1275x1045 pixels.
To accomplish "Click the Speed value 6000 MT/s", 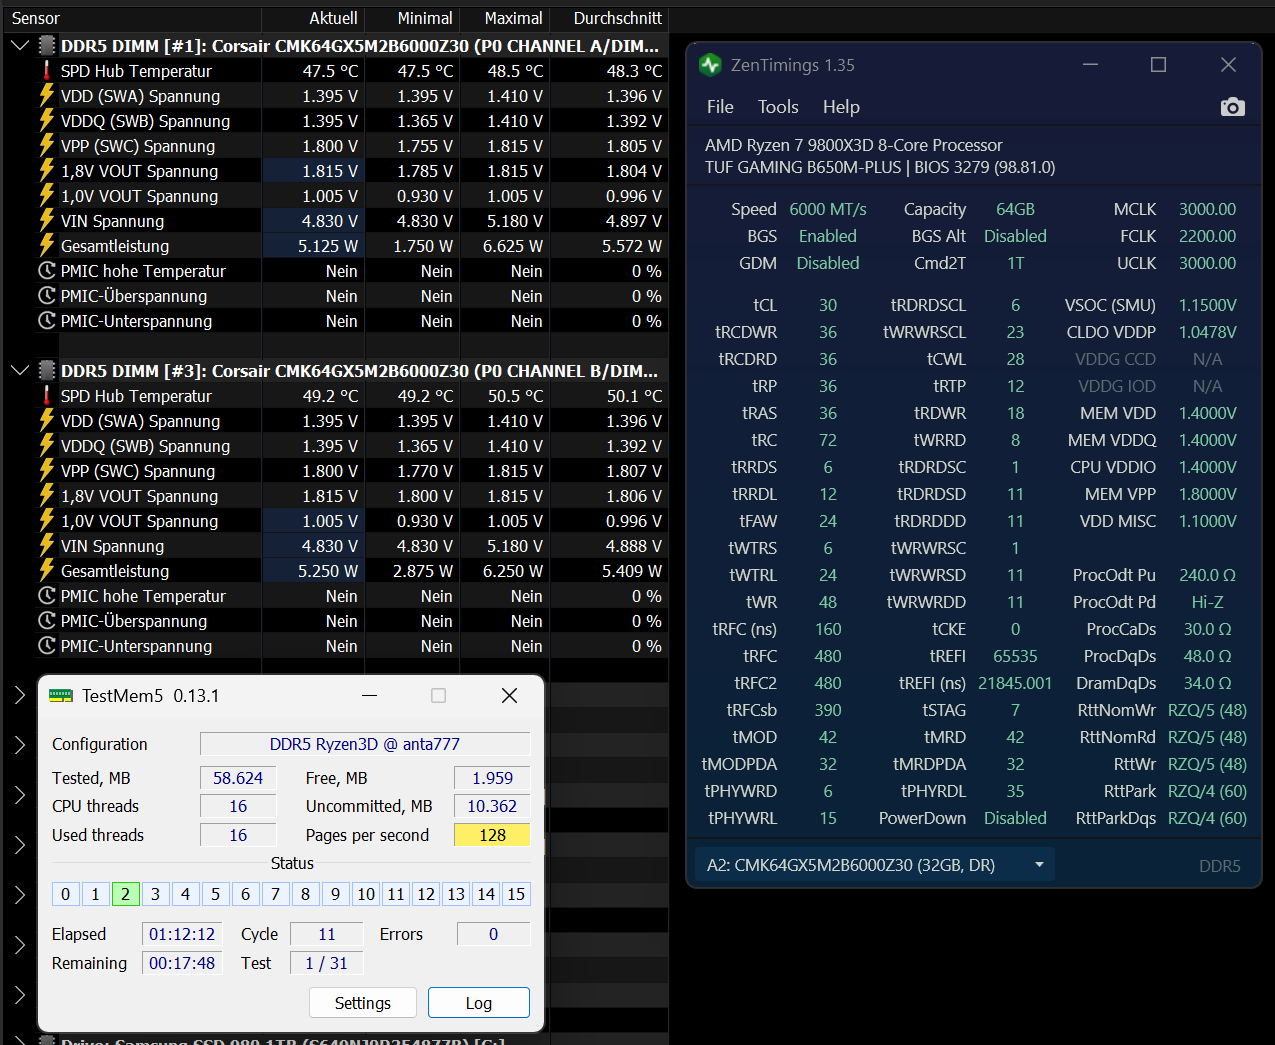I will click(828, 209).
